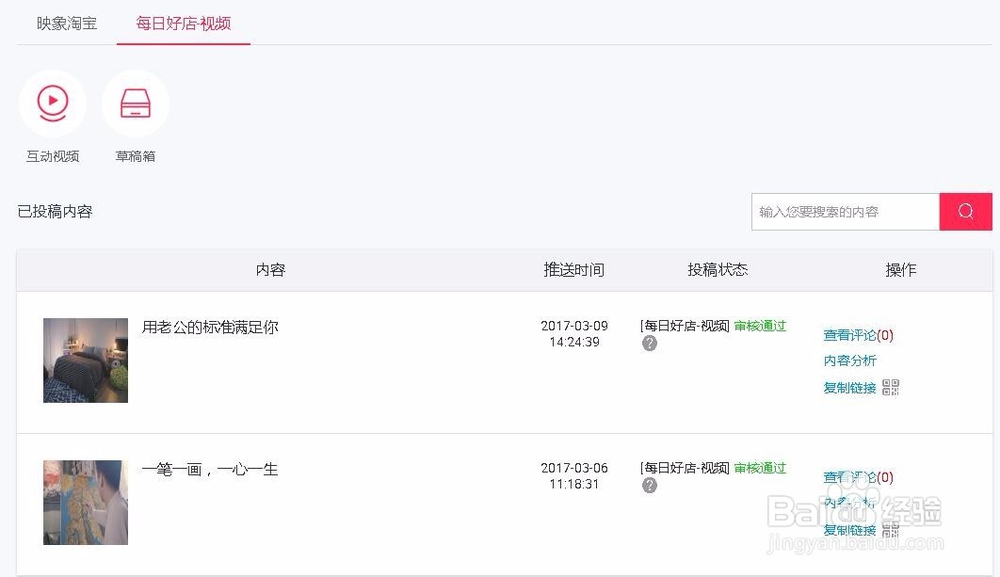Open 内容分析 for the first video
1000x577 pixels.
tap(849, 360)
